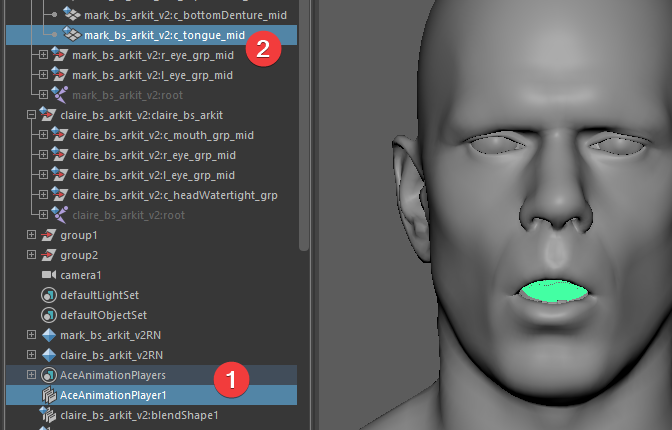Select claire_bs_arkit_v2:c_headWatertight_grp label

coord(175,195)
